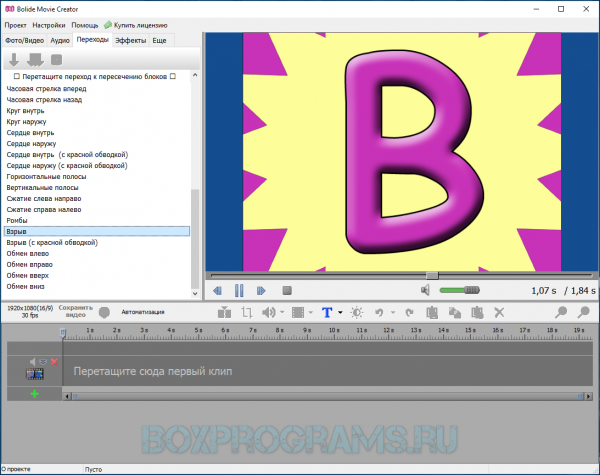Mute the track with its speaker icon
This screenshot has width=600, height=475.
[33, 362]
